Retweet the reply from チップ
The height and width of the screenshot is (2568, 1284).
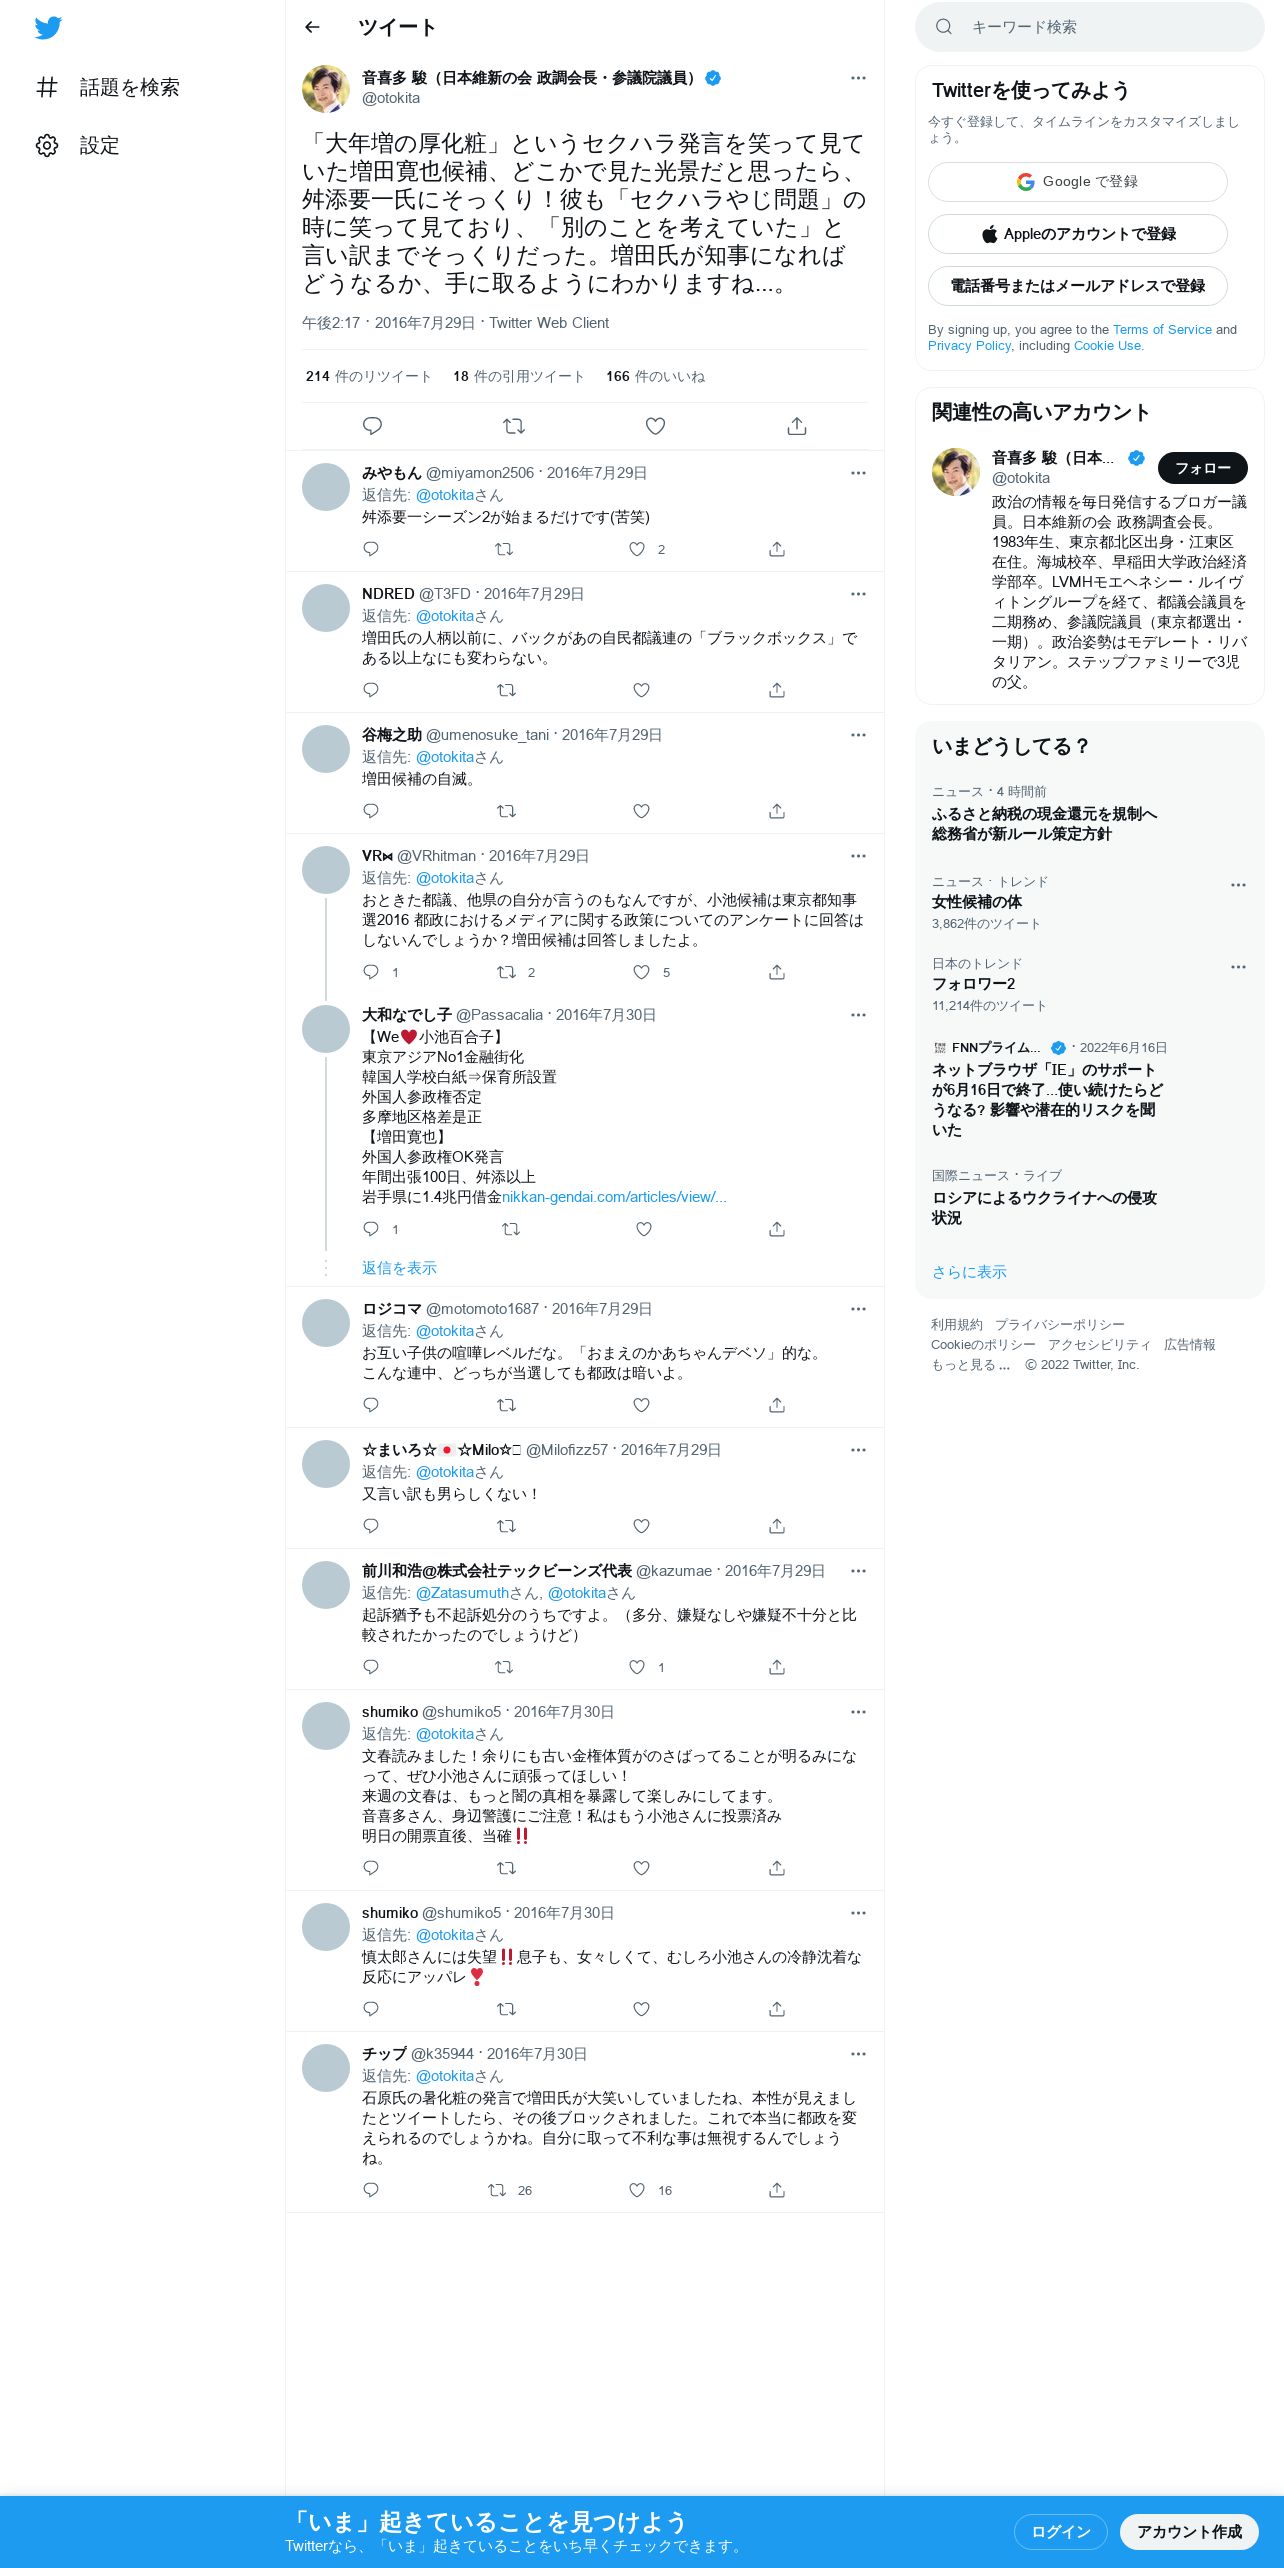pyautogui.click(x=497, y=2190)
